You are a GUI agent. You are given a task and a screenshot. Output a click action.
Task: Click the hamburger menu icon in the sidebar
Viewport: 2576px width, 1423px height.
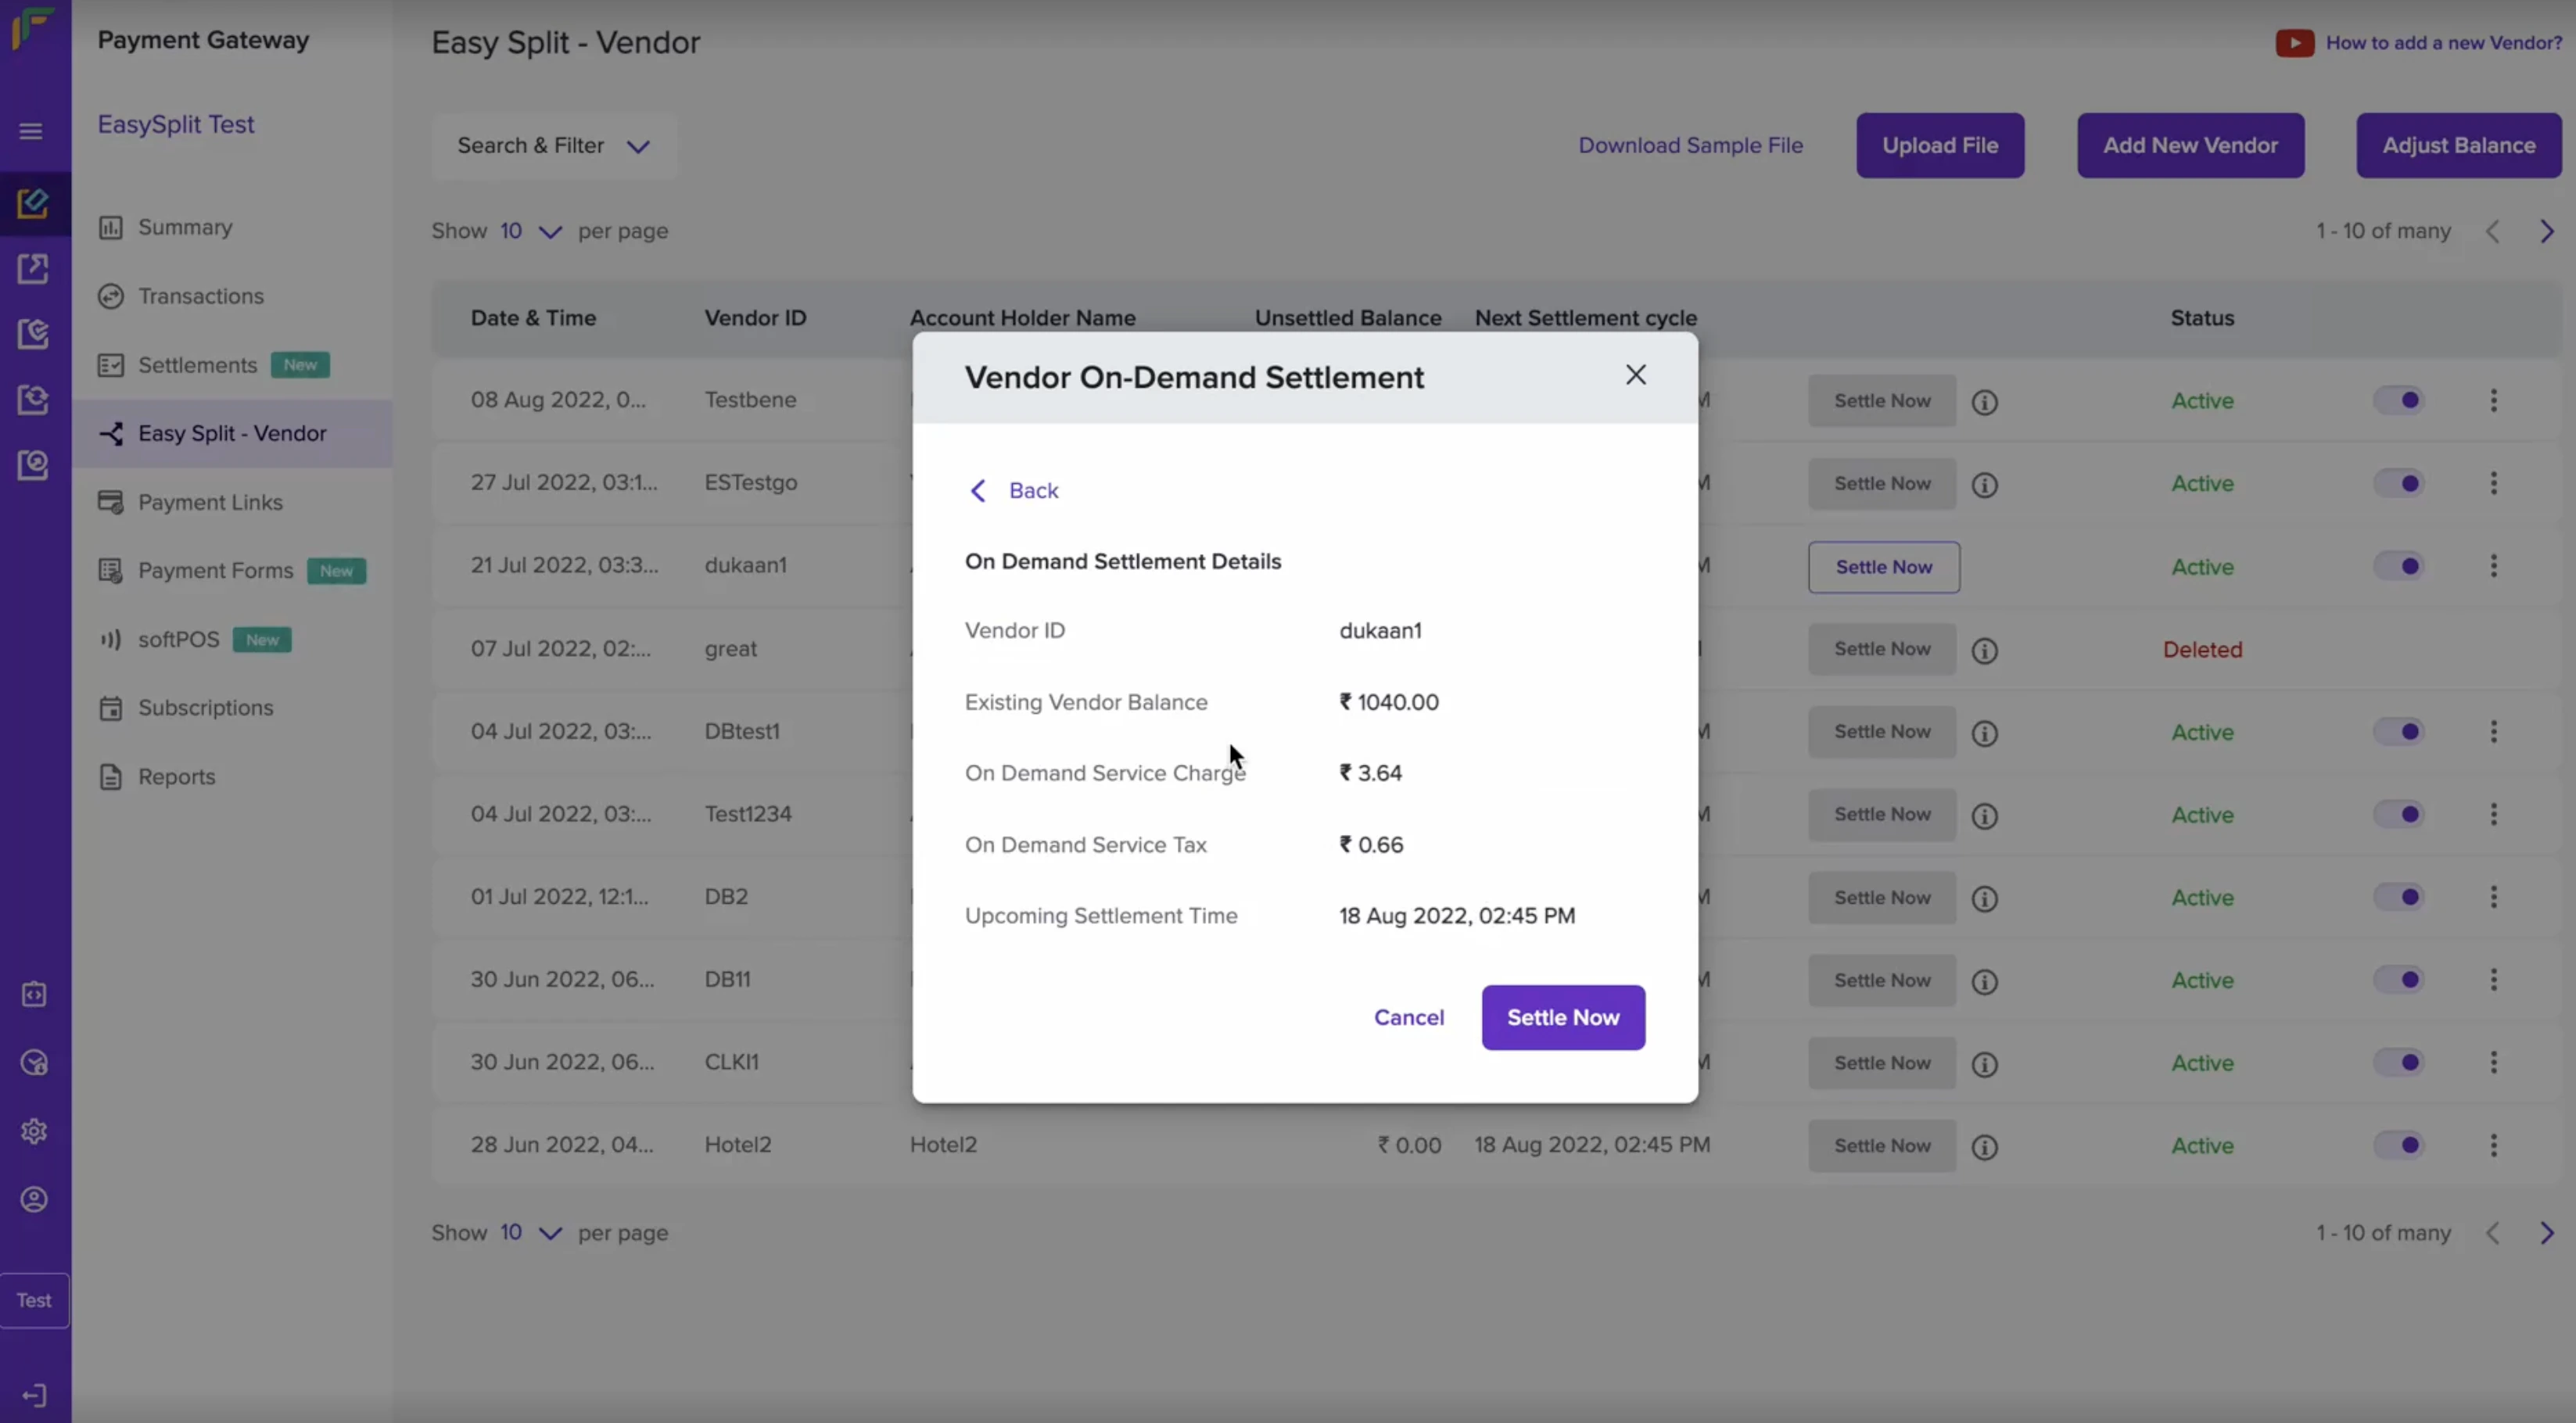31,131
